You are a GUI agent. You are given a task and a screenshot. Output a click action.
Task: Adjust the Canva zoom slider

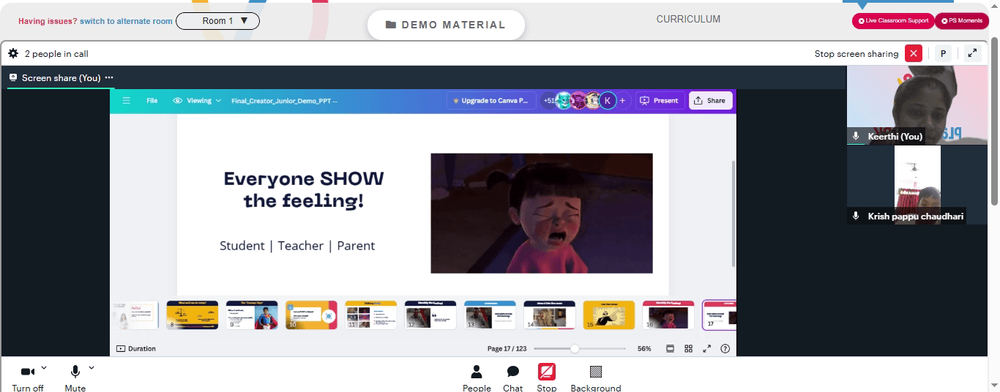(575, 349)
